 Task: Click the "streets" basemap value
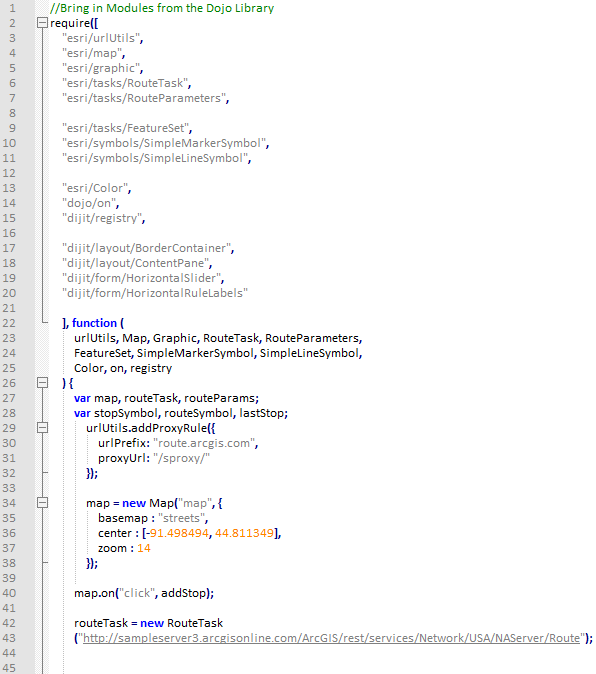pos(181,518)
